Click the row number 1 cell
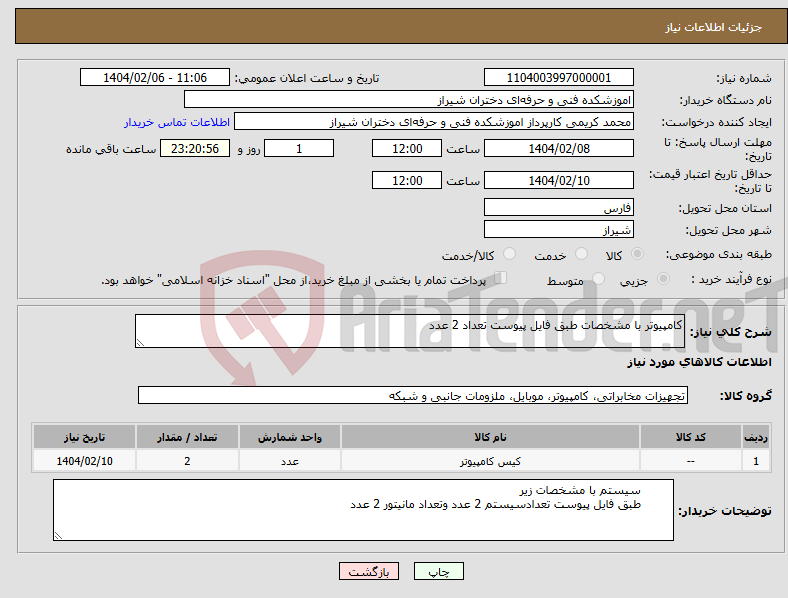 tap(756, 461)
